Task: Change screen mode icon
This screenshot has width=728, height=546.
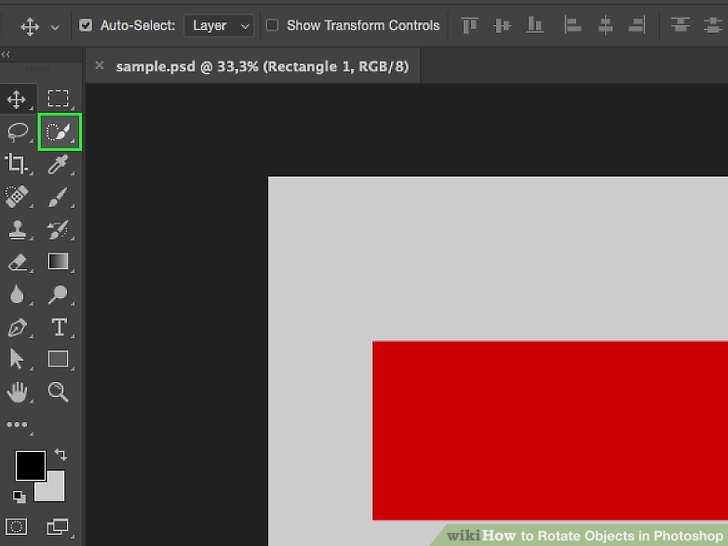Action: point(58,526)
